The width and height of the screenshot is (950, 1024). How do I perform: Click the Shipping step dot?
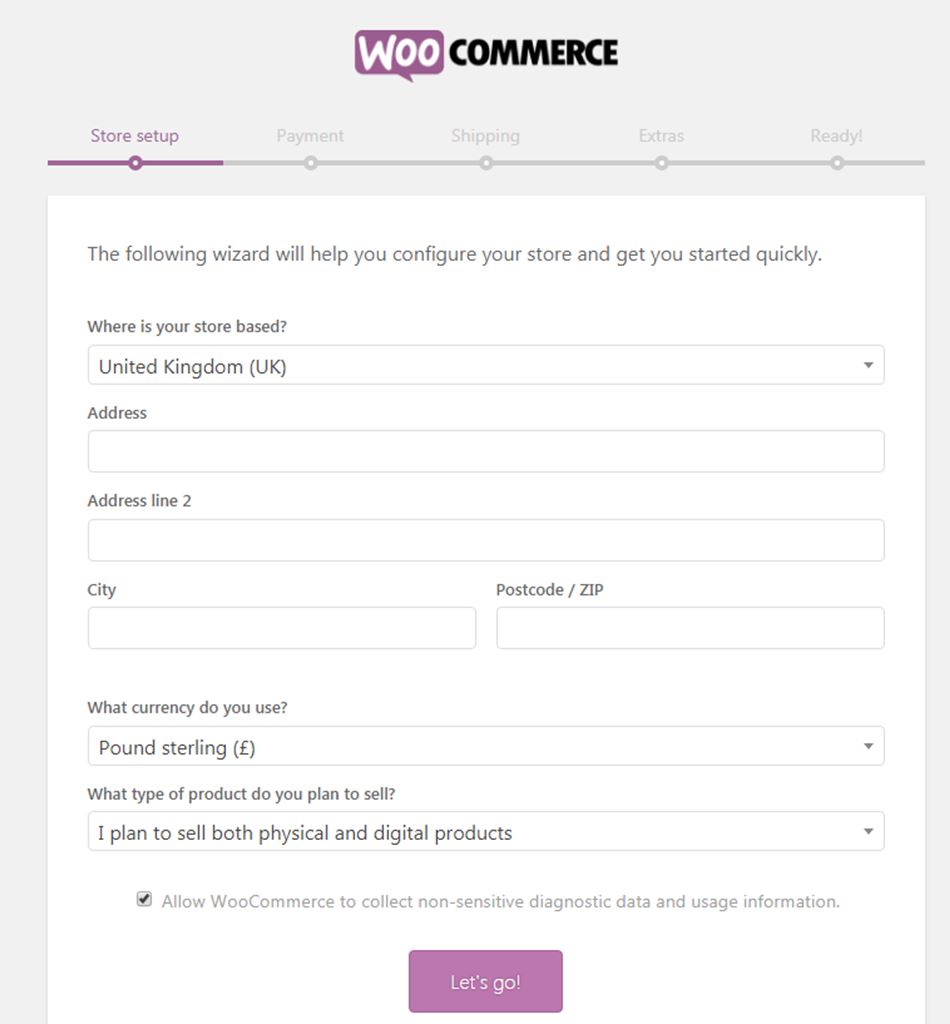click(486, 163)
